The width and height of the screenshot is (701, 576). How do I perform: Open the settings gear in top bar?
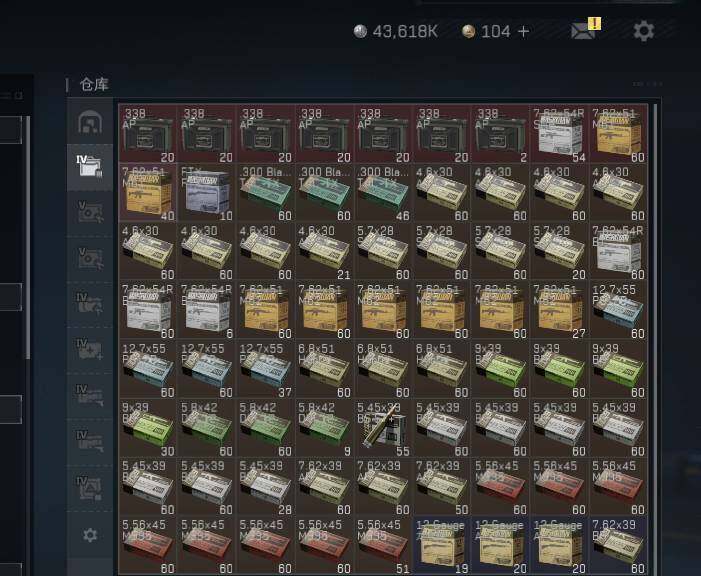click(x=643, y=31)
